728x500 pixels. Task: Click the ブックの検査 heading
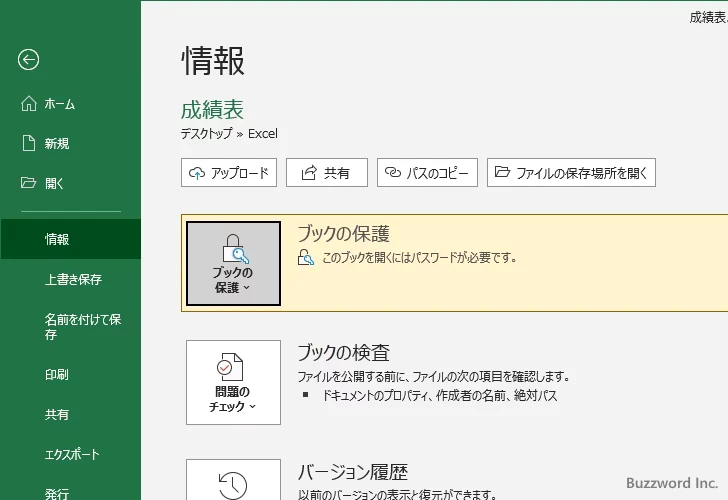pyautogui.click(x=344, y=353)
